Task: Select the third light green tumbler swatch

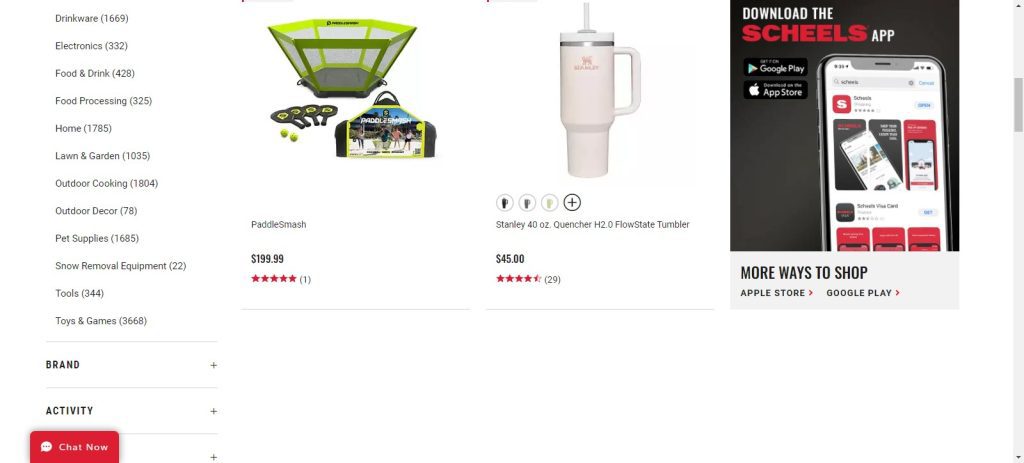Action: tap(550, 202)
